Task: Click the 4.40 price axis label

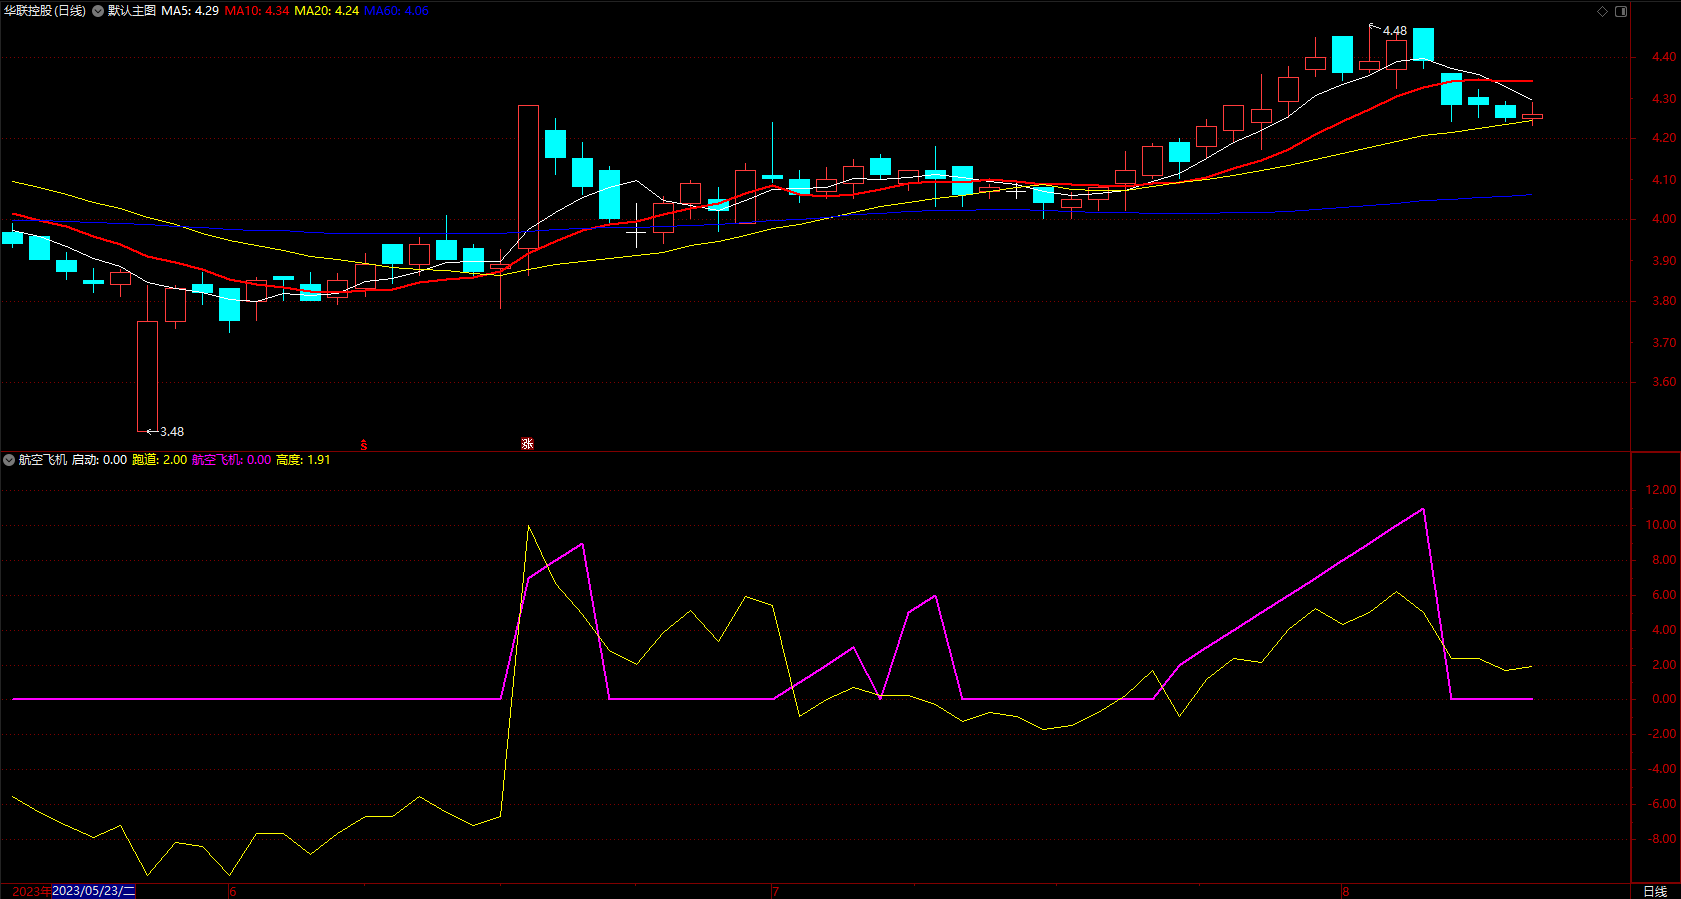Action: tap(1664, 57)
